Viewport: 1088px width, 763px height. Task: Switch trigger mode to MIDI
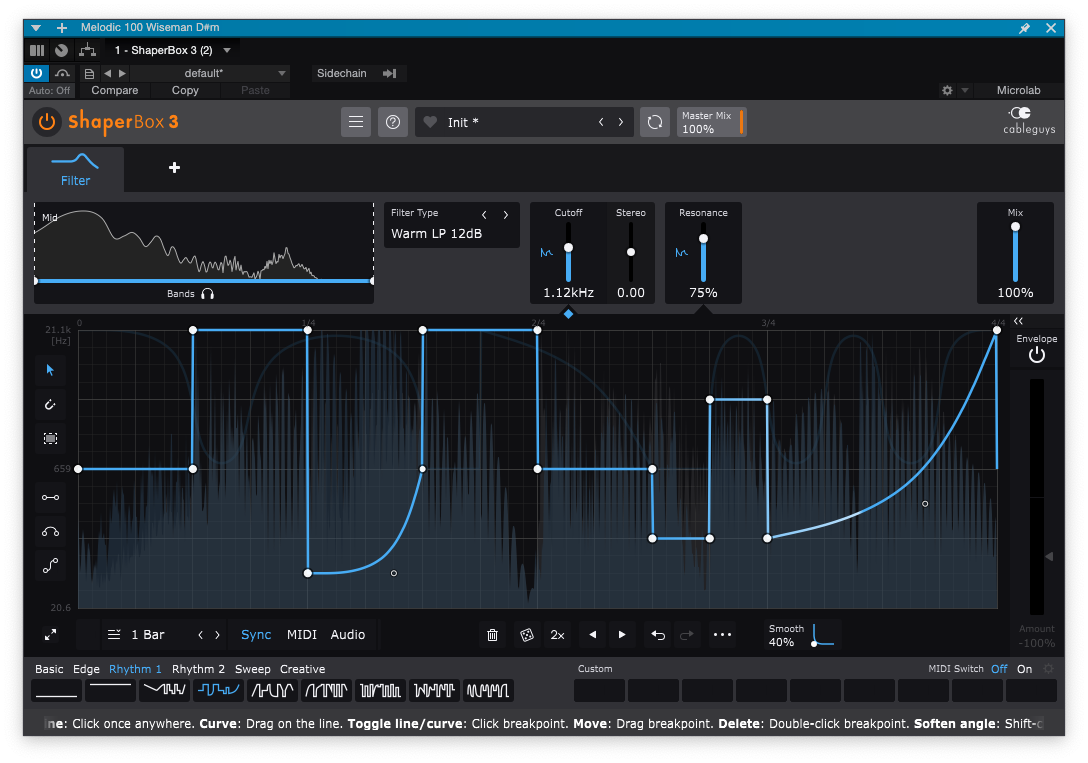(x=302, y=635)
